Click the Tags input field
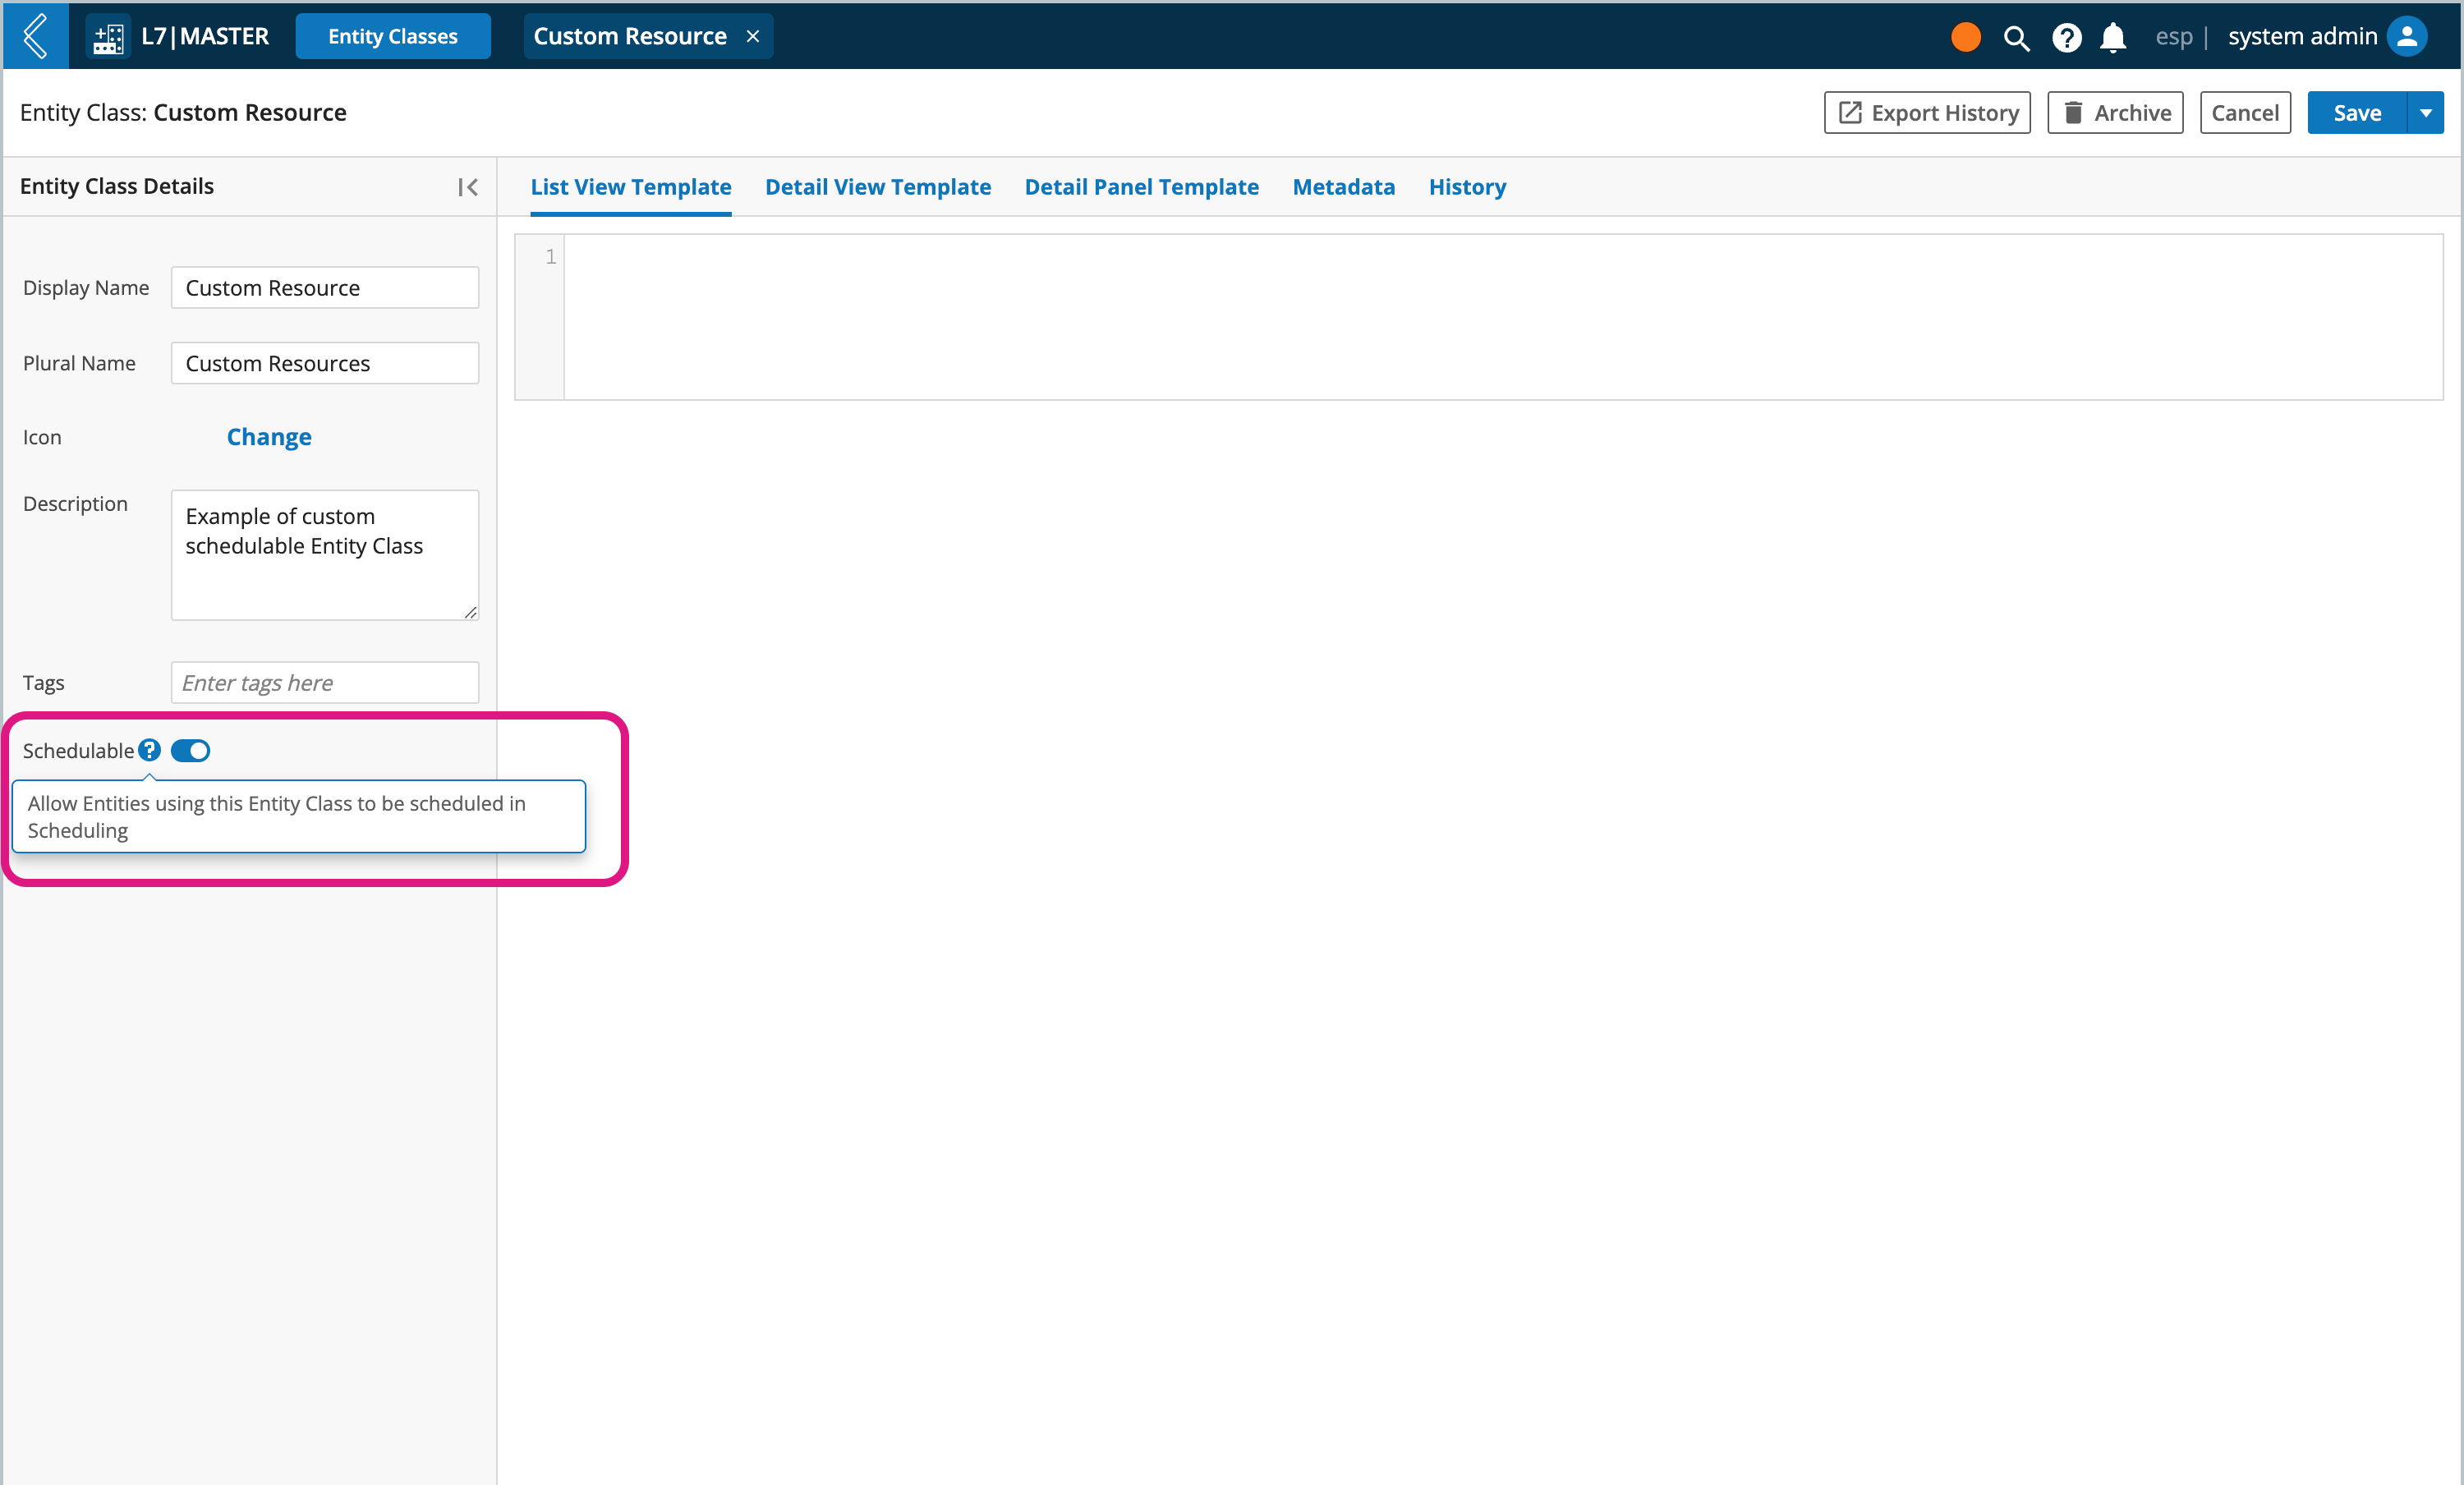 [325, 683]
